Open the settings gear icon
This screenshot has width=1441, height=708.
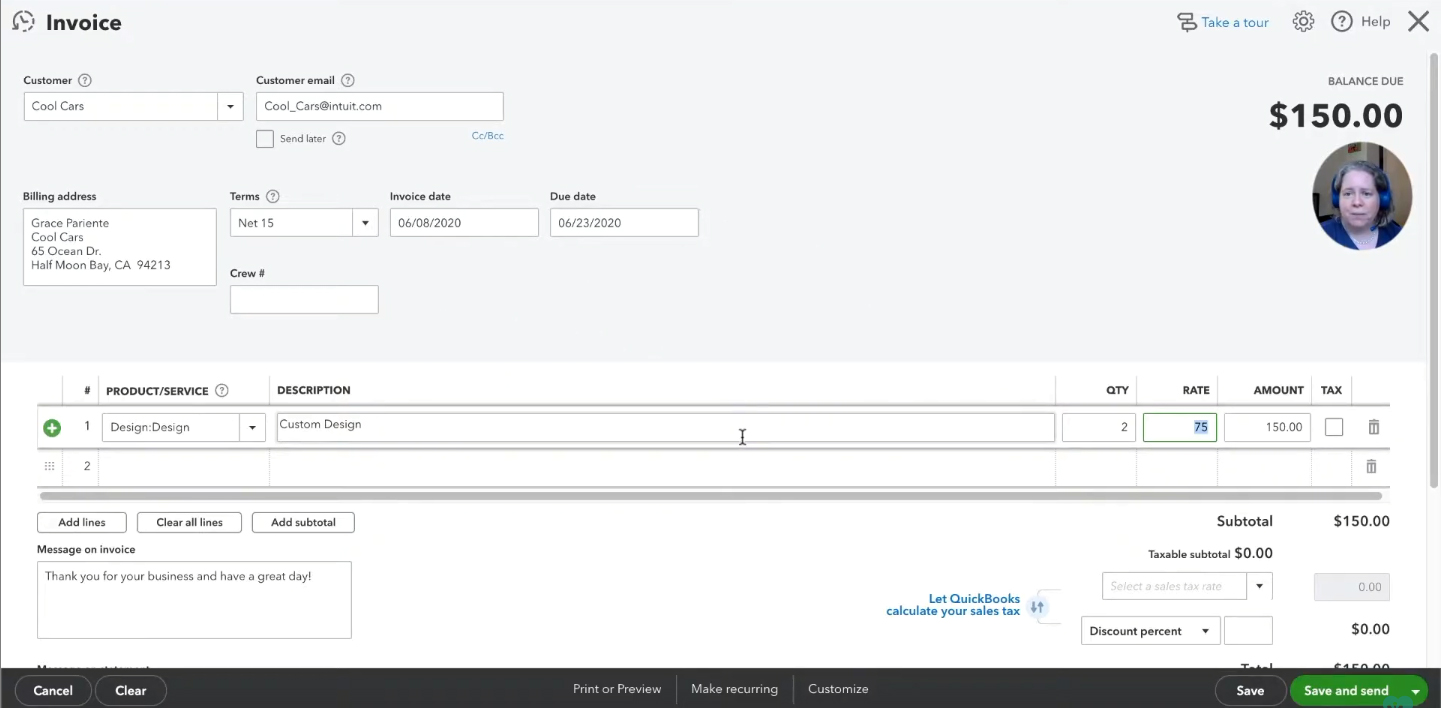click(x=1303, y=22)
